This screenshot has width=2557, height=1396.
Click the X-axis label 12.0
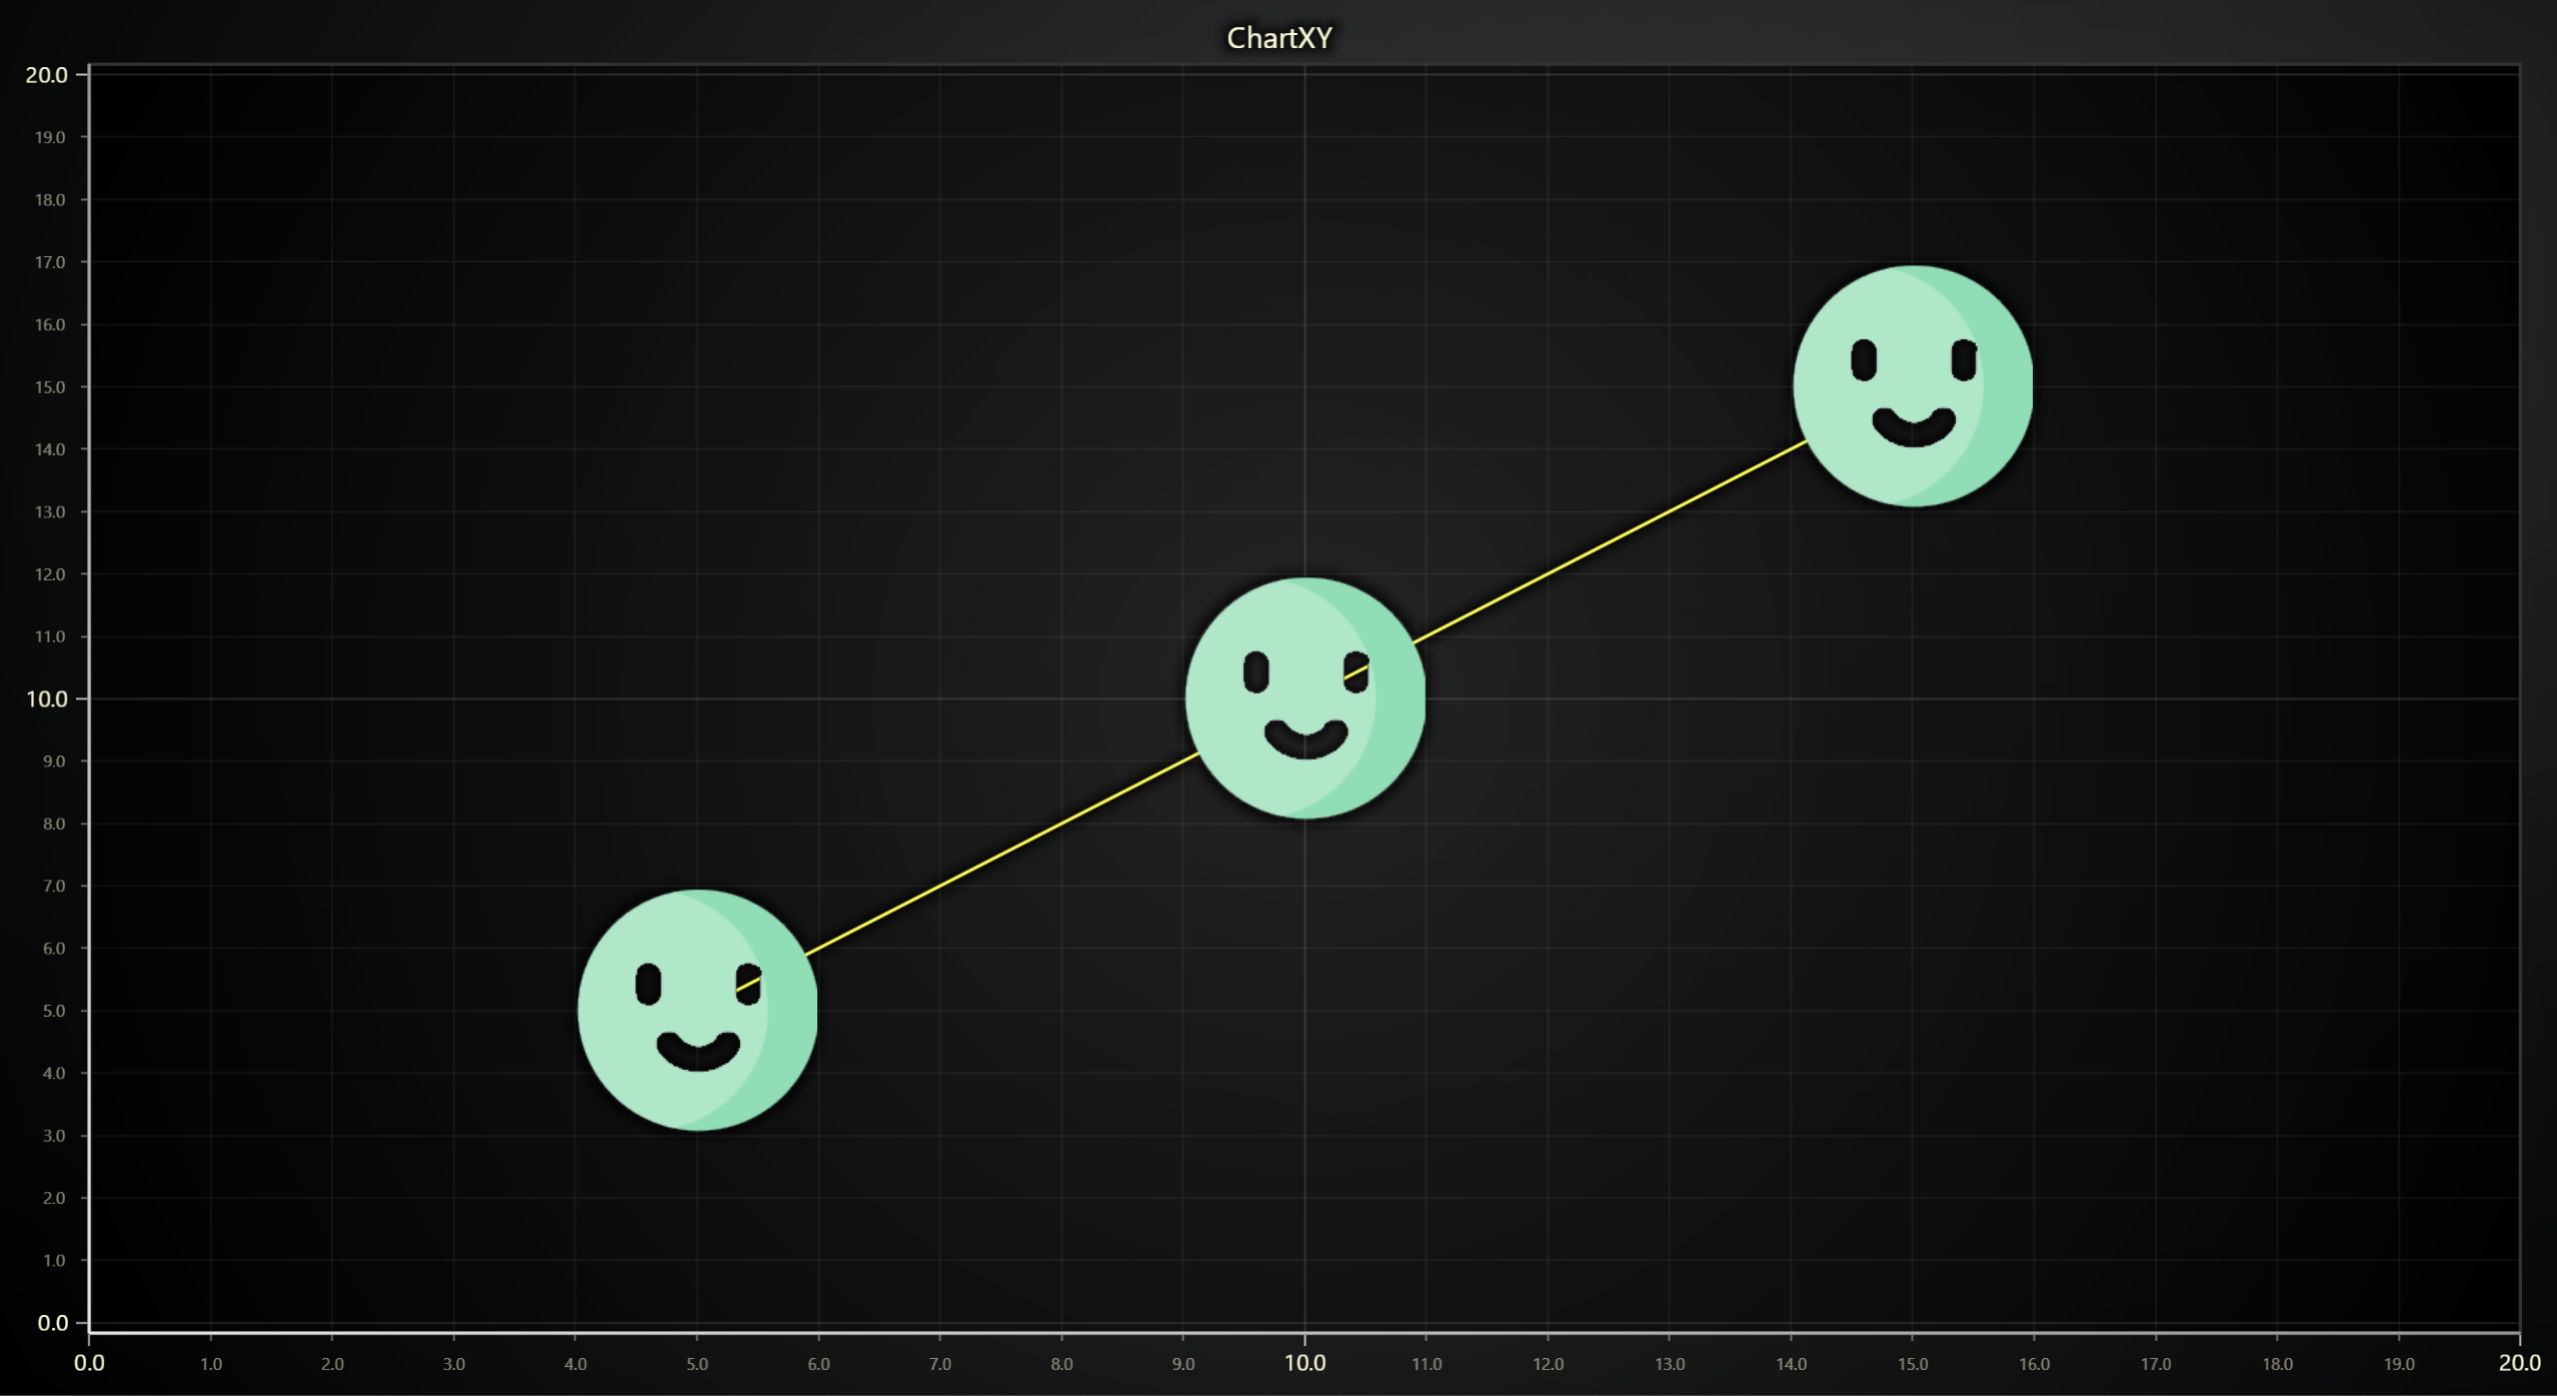coord(1548,1364)
